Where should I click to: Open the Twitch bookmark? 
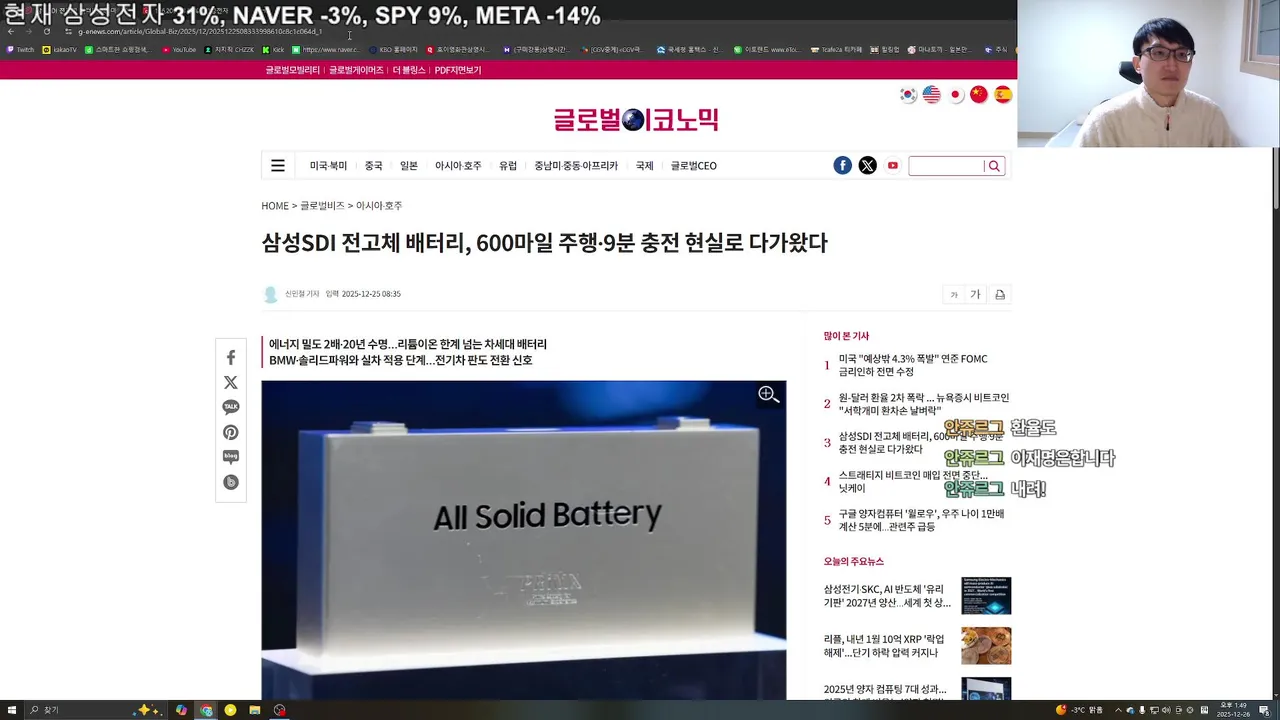pos(20,49)
